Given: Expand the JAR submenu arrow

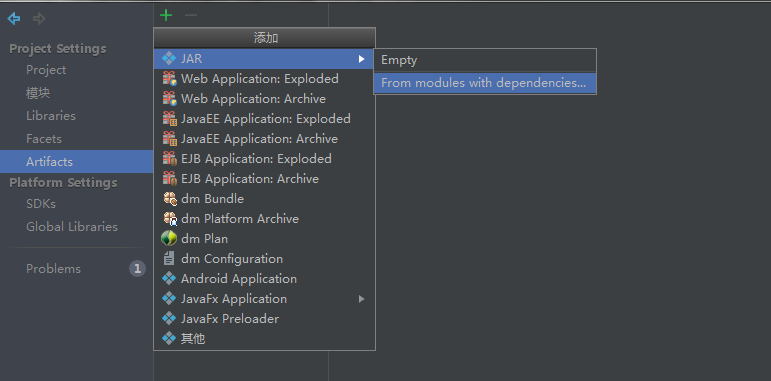Looking at the screenshot, I should [x=361, y=59].
